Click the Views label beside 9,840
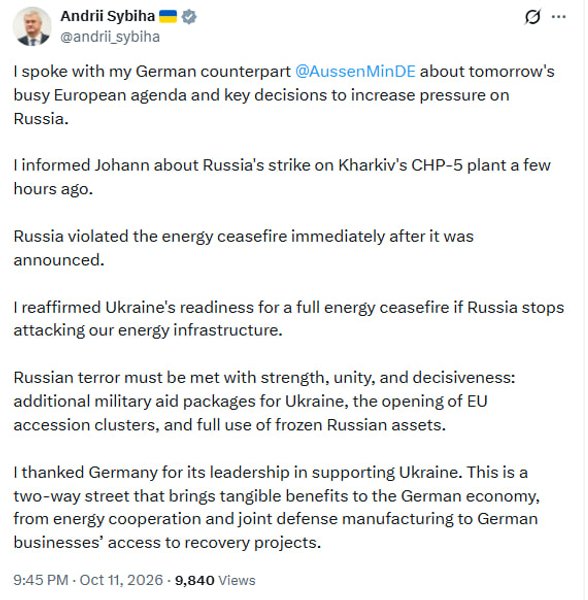 [x=237, y=580]
